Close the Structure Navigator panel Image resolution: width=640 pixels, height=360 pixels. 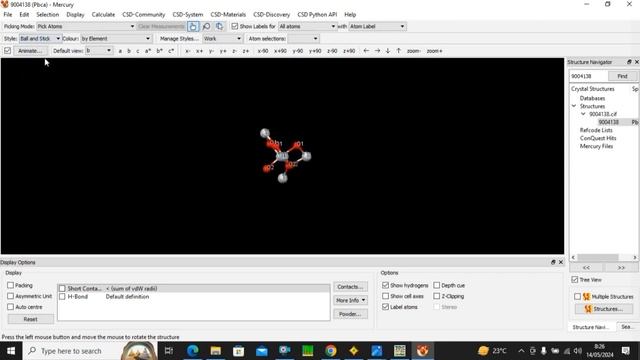636,62
